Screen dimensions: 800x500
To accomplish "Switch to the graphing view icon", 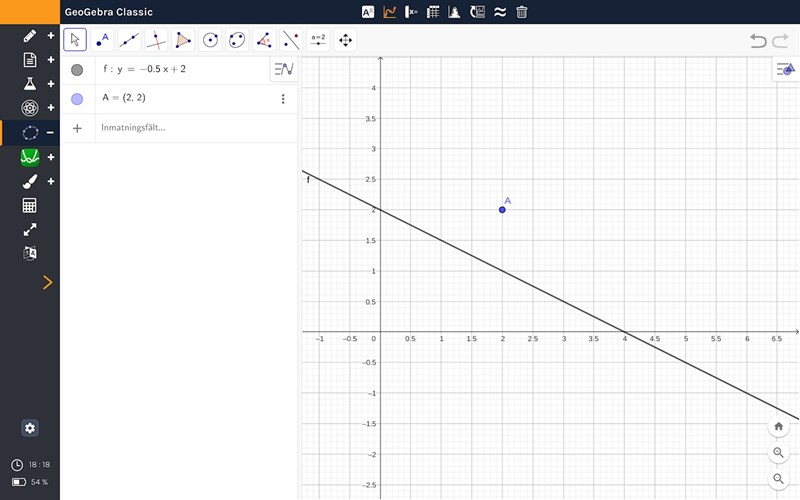I will click(x=390, y=12).
